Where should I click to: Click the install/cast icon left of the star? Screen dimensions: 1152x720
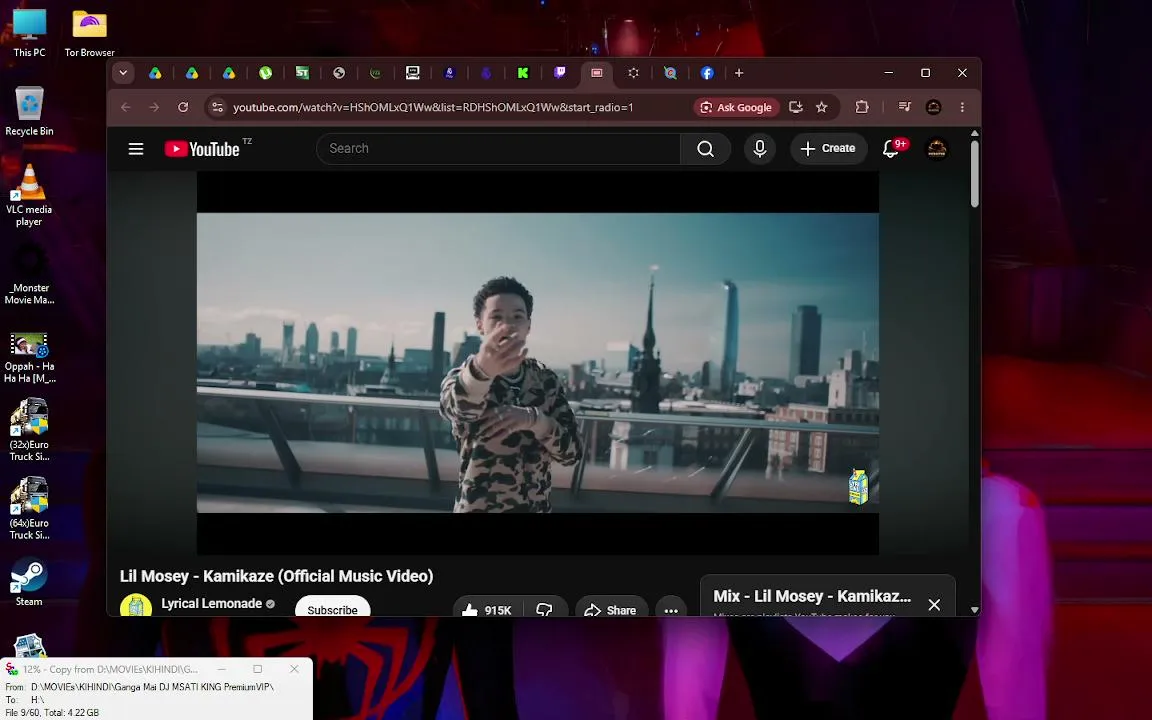coord(796,107)
